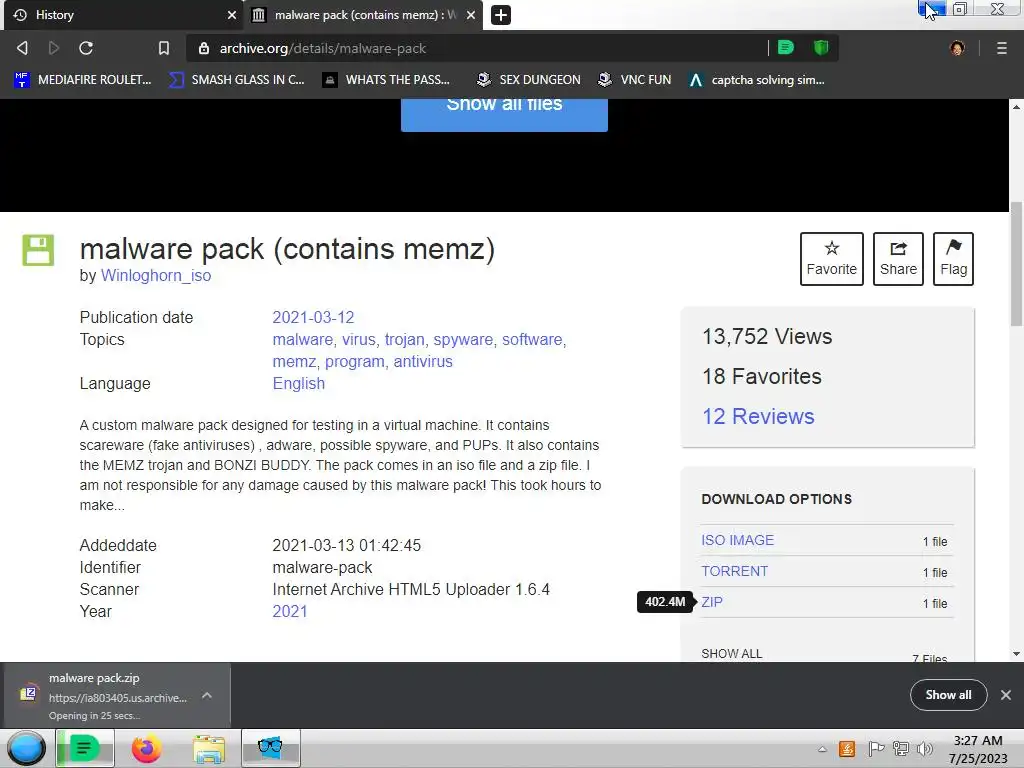Click the Show all files button
The width and height of the screenshot is (1024, 768).
point(504,114)
